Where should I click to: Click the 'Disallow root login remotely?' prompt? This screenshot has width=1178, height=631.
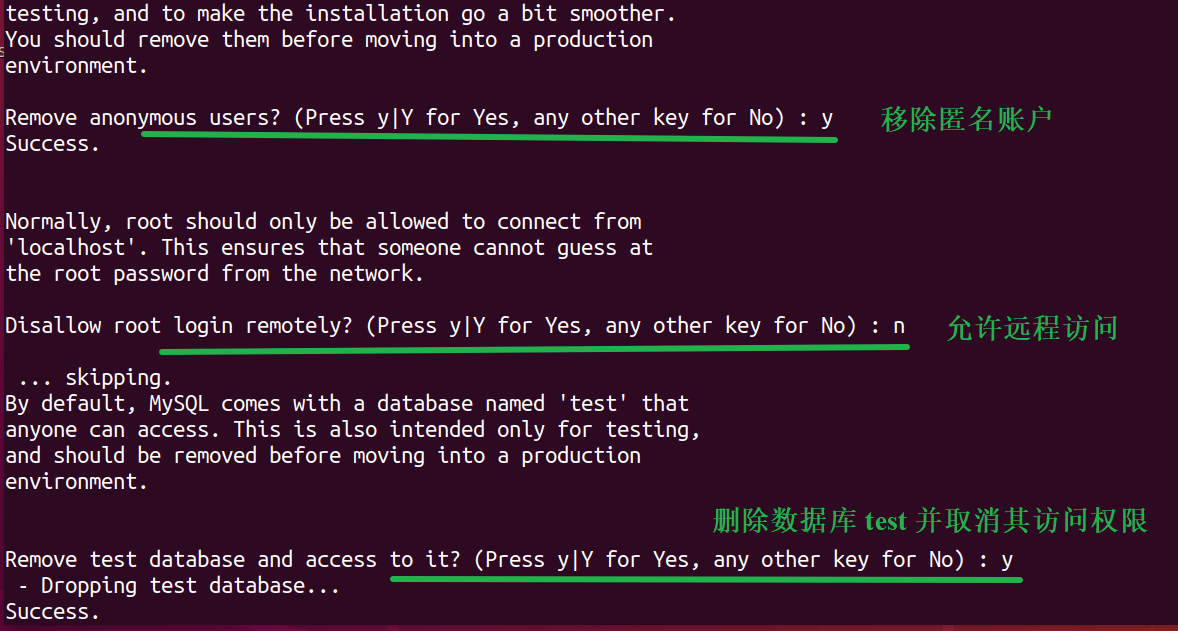point(455,326)
